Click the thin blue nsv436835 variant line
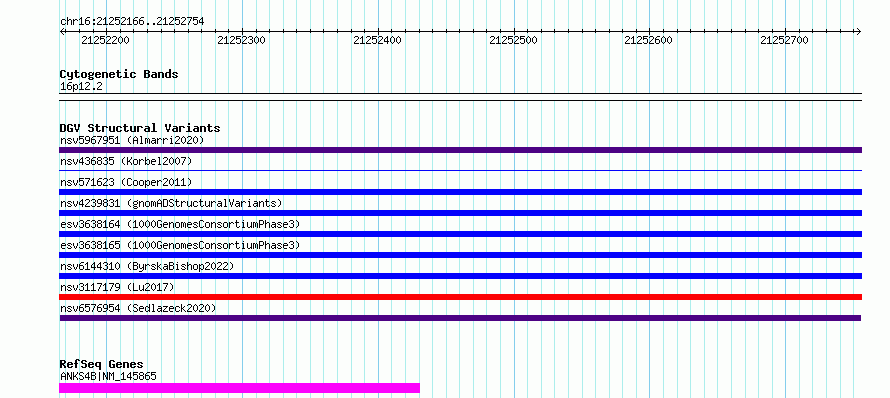Viewport: 890px width, 398px height. [460, 170]
